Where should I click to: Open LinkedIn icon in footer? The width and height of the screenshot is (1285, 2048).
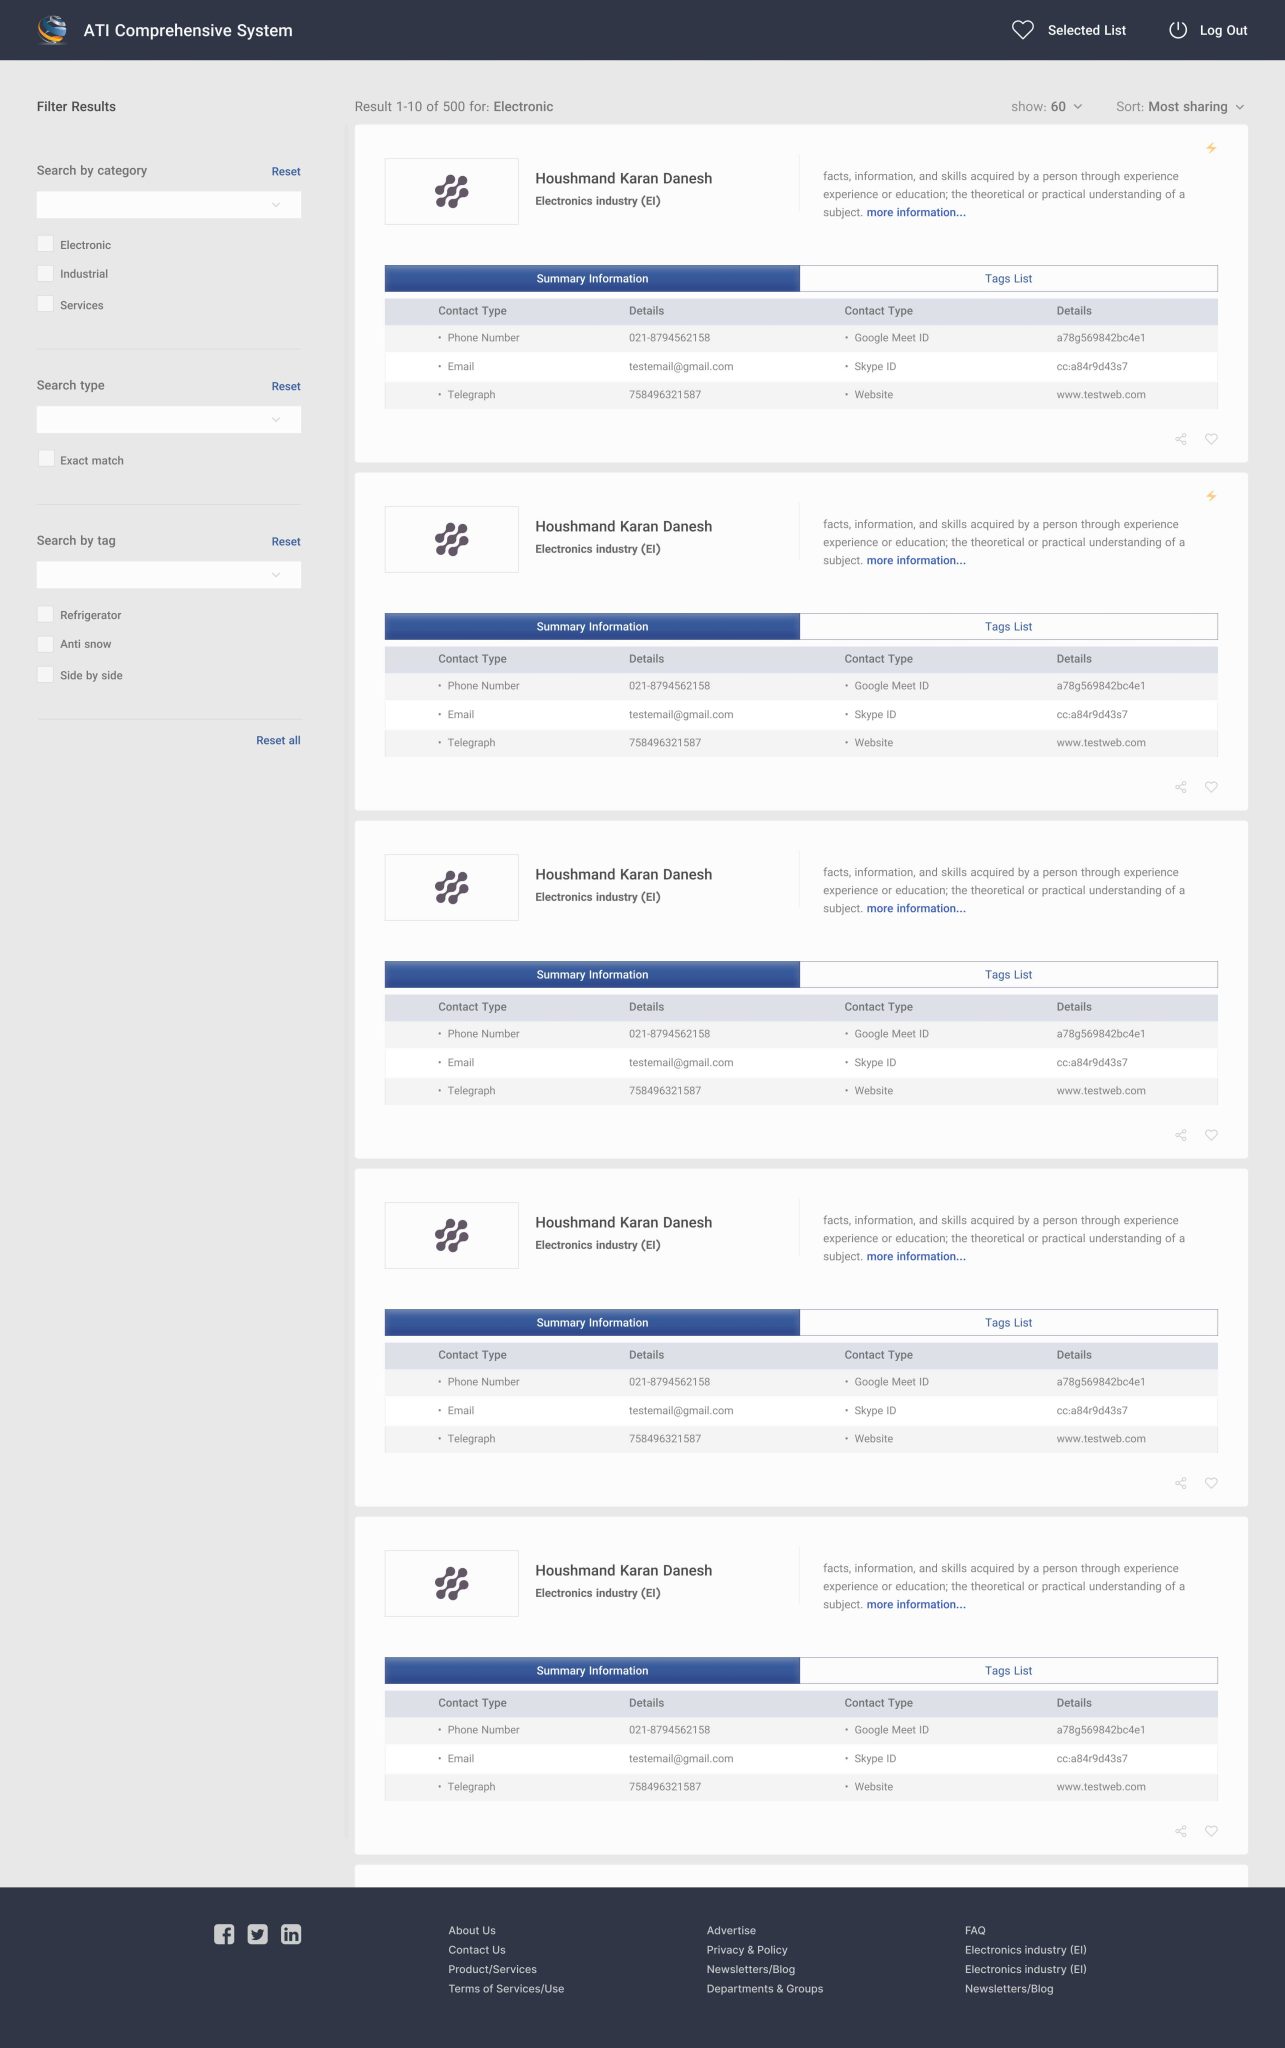coord(291,1934)
